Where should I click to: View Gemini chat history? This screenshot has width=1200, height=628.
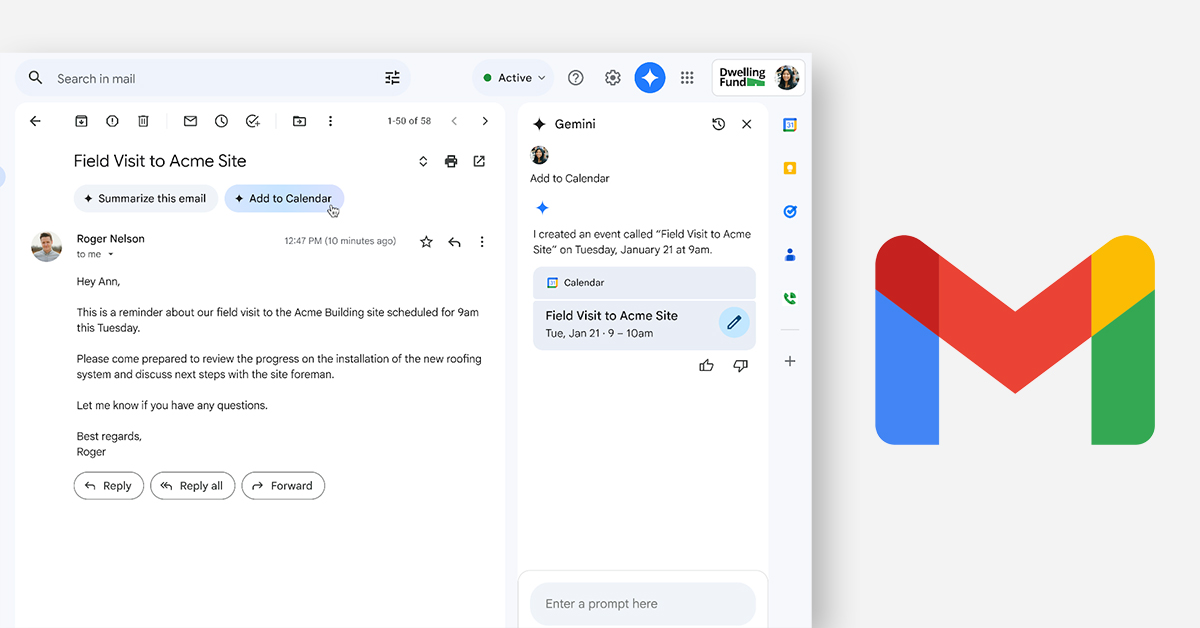pyautogui.click(x=718, y=124)
